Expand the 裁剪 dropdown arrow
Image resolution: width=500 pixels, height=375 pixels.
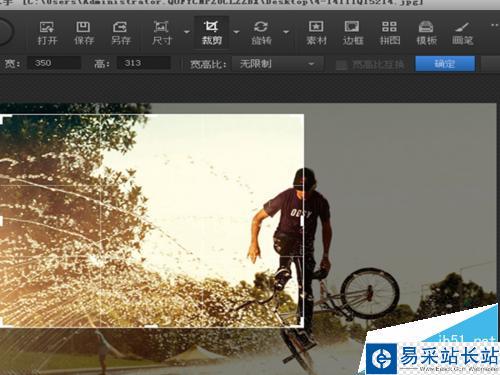[236, 32]
